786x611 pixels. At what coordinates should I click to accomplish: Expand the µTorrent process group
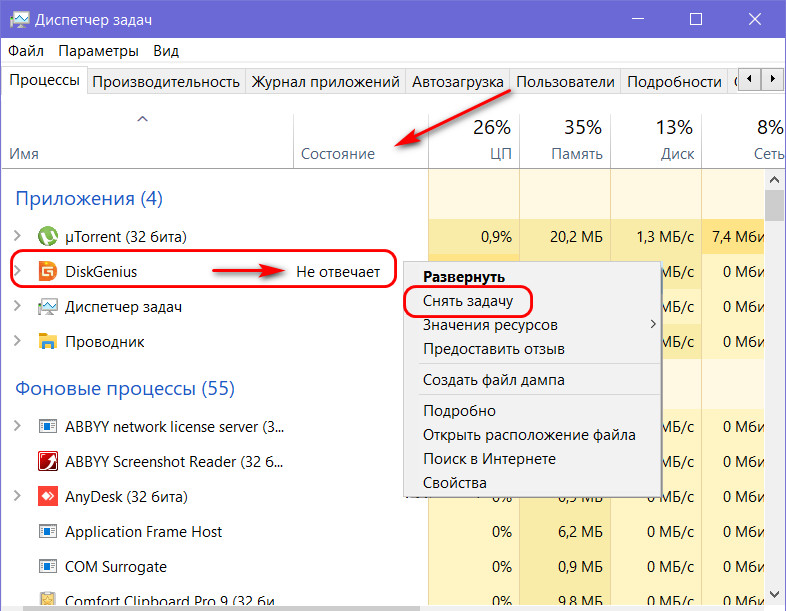(x=17, y=237)
